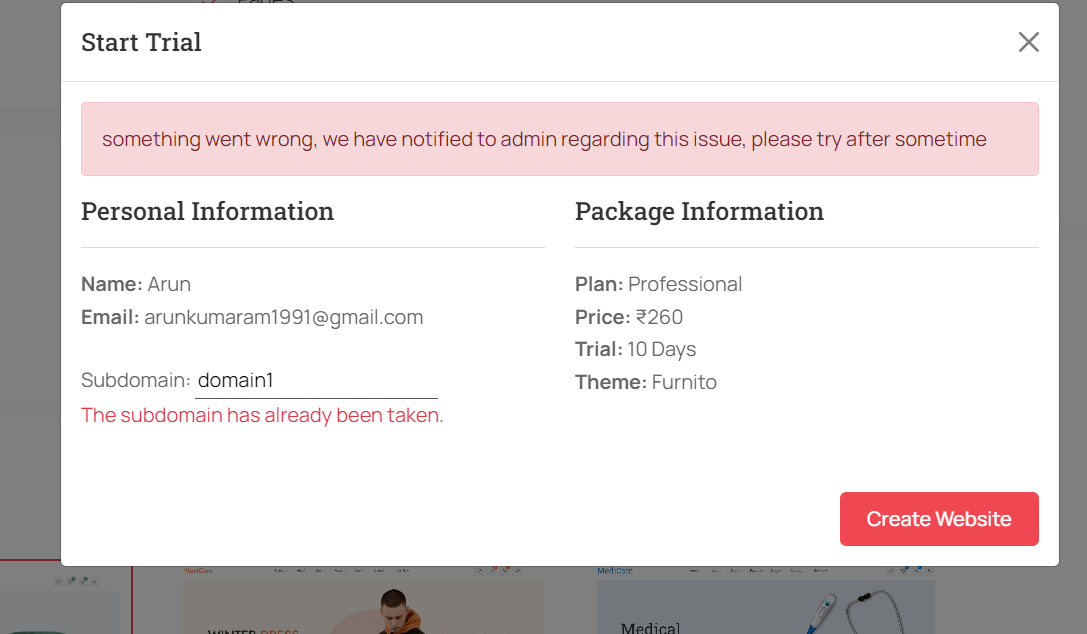Viewport: 1087px width, 634px height.
Task: Open the NextCom winter dress theme thumbnail
Action: coord(363,600)
